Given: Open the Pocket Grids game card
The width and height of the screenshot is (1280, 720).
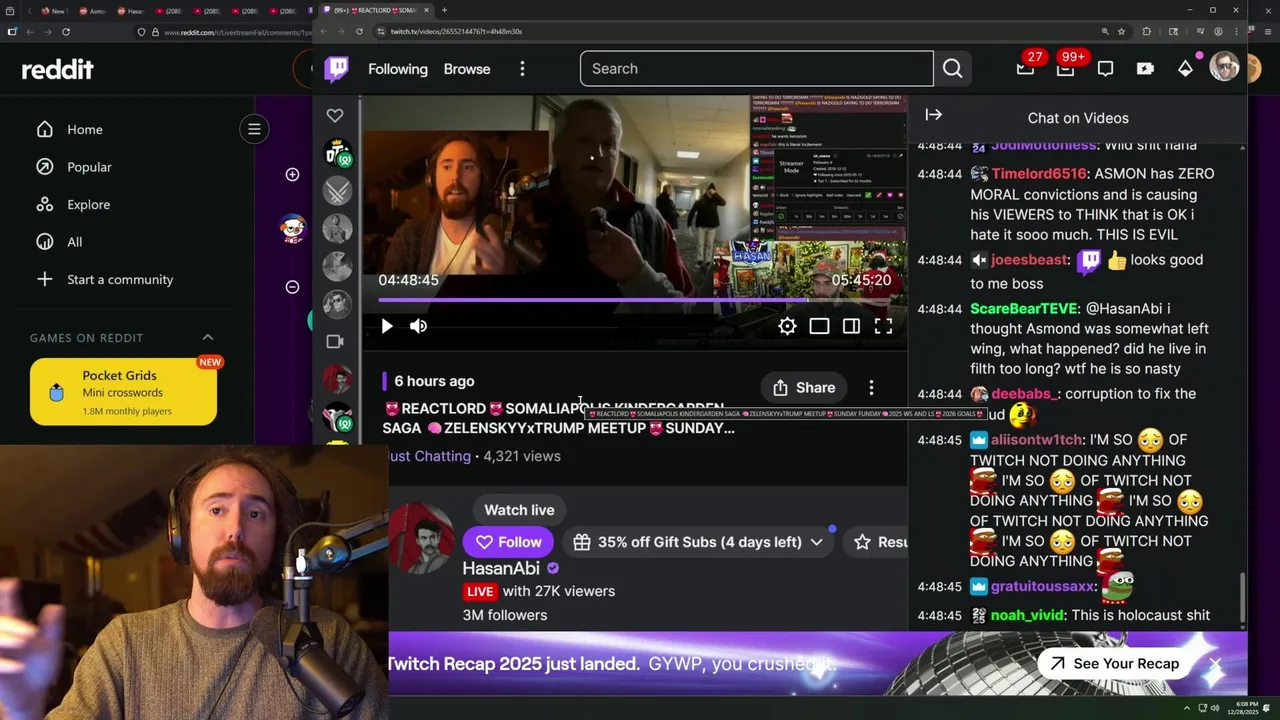Looking at the screenshot, I should 123,392.
